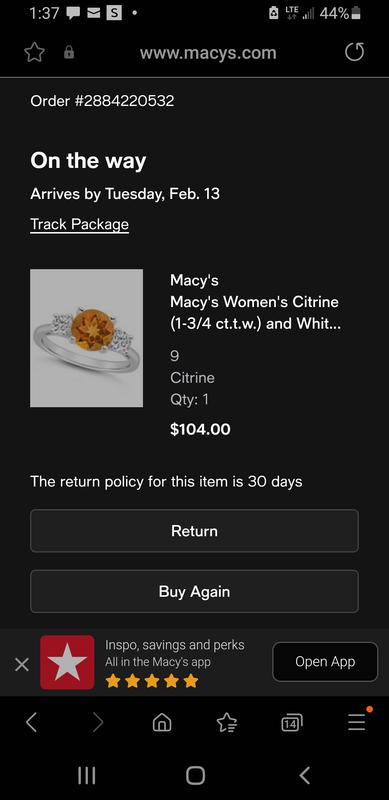
Task: Tap the Android home navigation button
Action: [195, 776]
